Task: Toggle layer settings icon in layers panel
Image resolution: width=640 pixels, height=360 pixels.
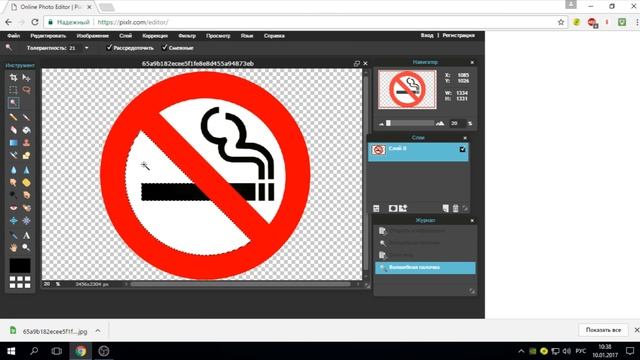Action: click(376, 209)
